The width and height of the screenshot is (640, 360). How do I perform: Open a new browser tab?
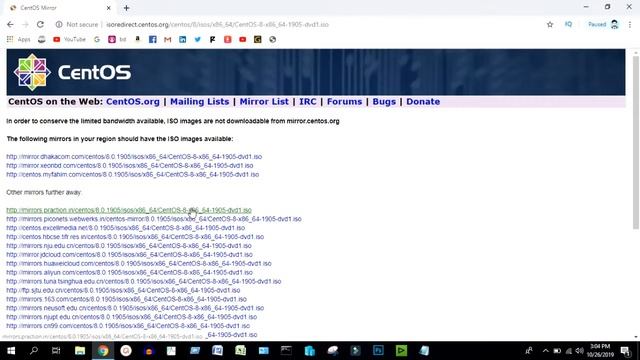(127, 8)
